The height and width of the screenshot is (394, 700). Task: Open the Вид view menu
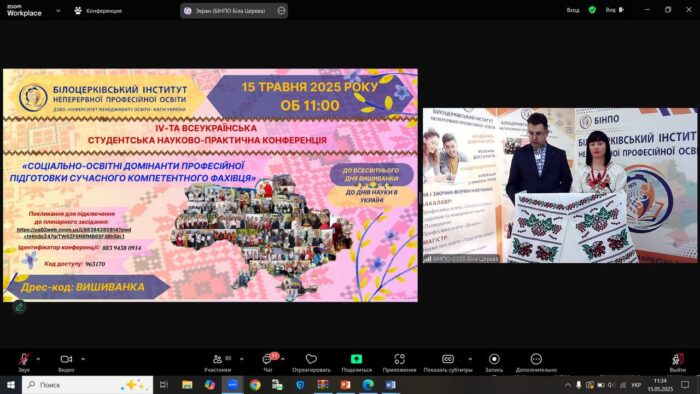tap(615, 10)
